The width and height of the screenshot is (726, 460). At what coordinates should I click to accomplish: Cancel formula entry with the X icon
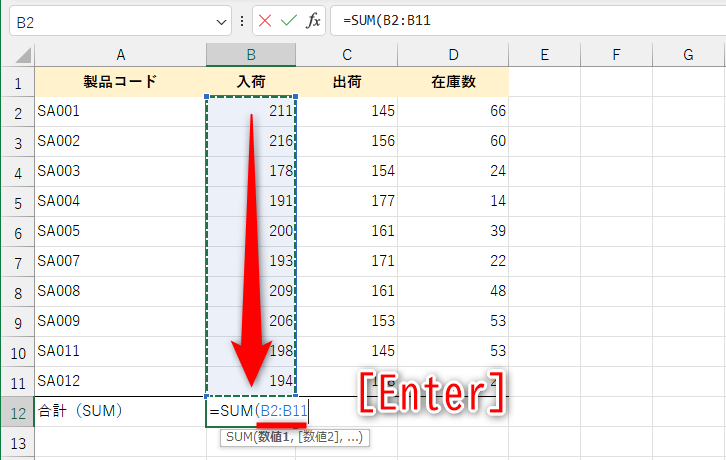pyautogui.click(x=265, y=20)
